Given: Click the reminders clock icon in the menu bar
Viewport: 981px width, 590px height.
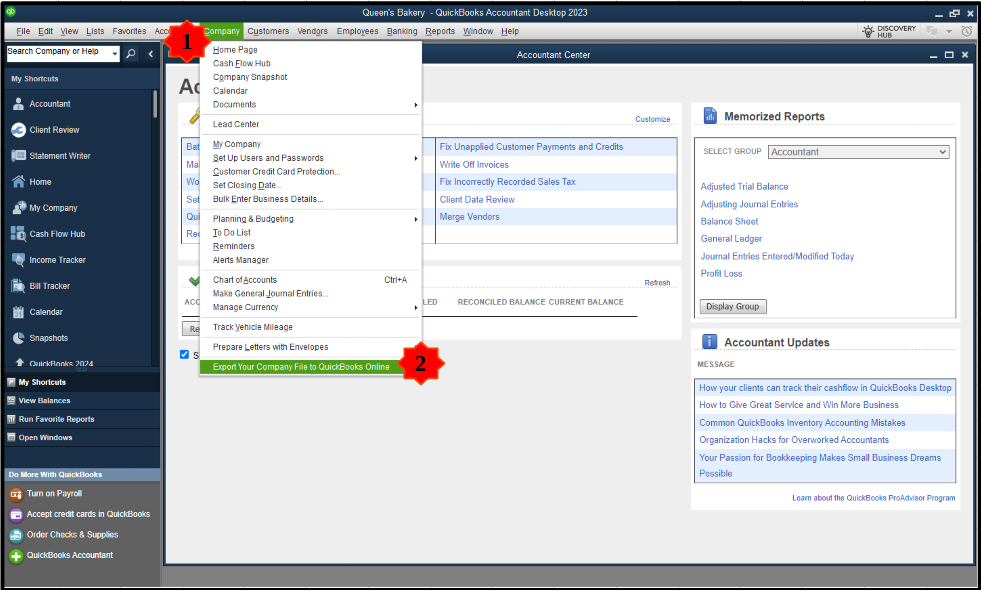Looking at the screenshot, I should [967, 31].
